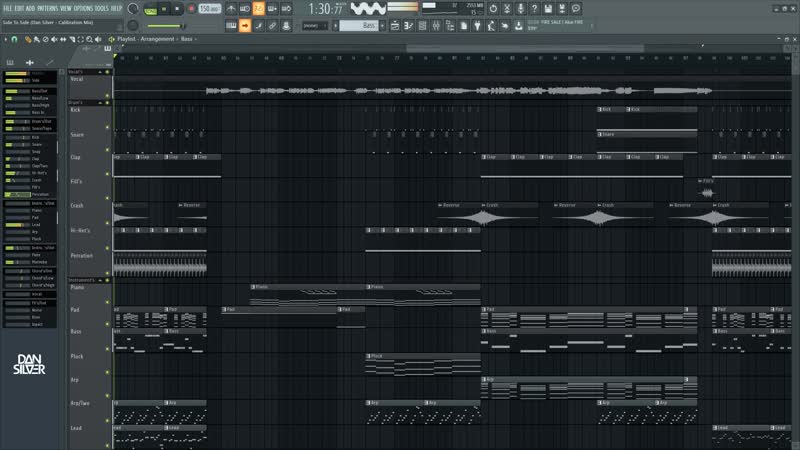The image size is (800, 450).
Task: Open the ADD menu
Action: pos(30,8)
